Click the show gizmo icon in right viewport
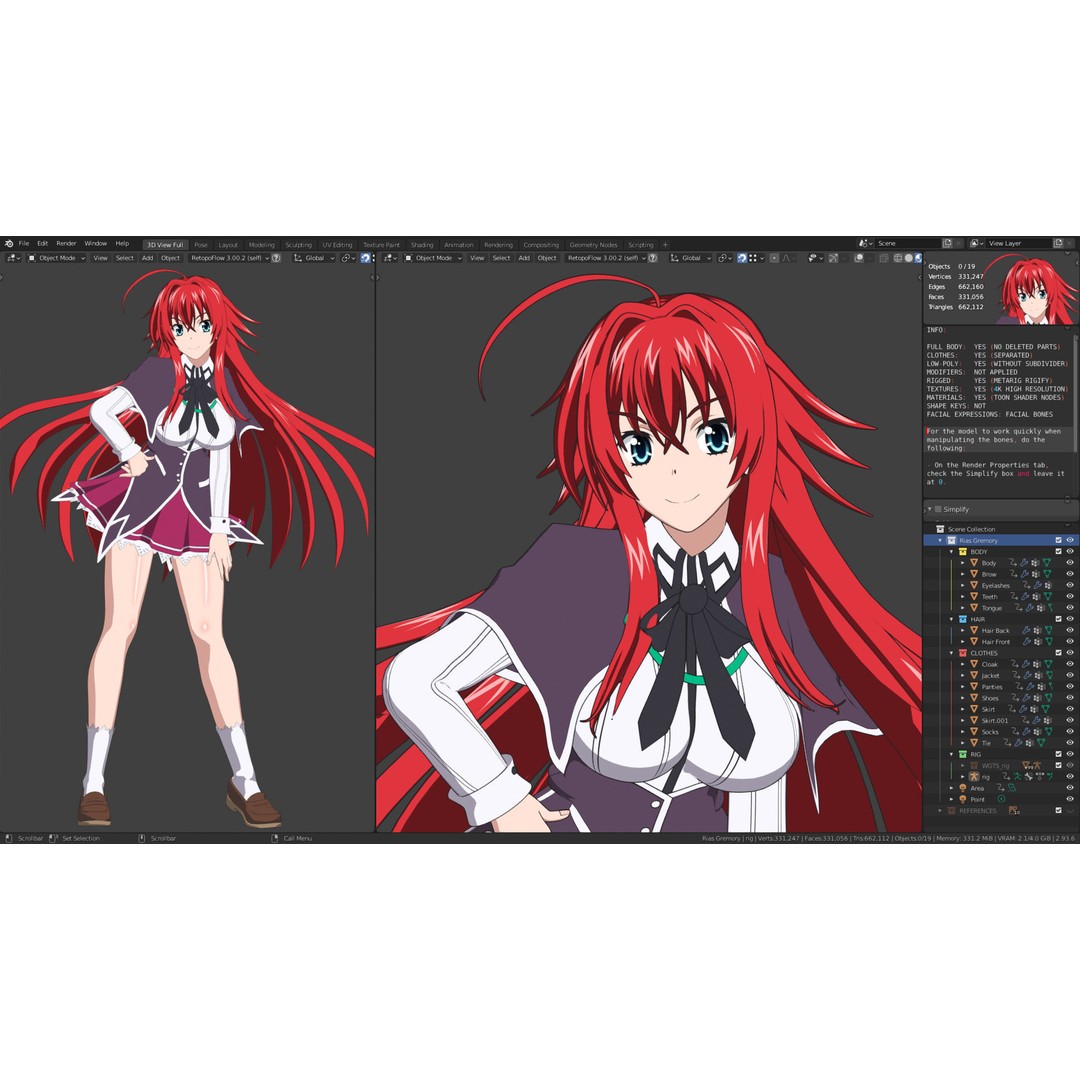The height and width of the screenshot is (1080, 1080). tap(833, 258)
